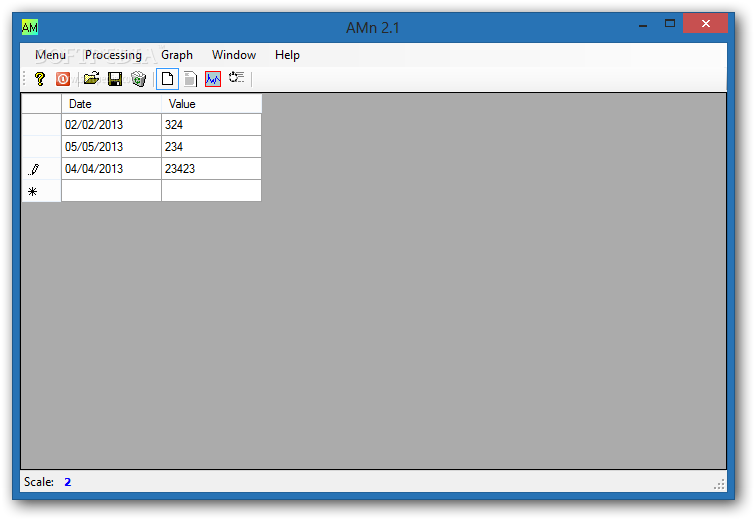Click the window resize grip corner
Image resolution: width=755 pixels, height=520 pixels.
719,484
